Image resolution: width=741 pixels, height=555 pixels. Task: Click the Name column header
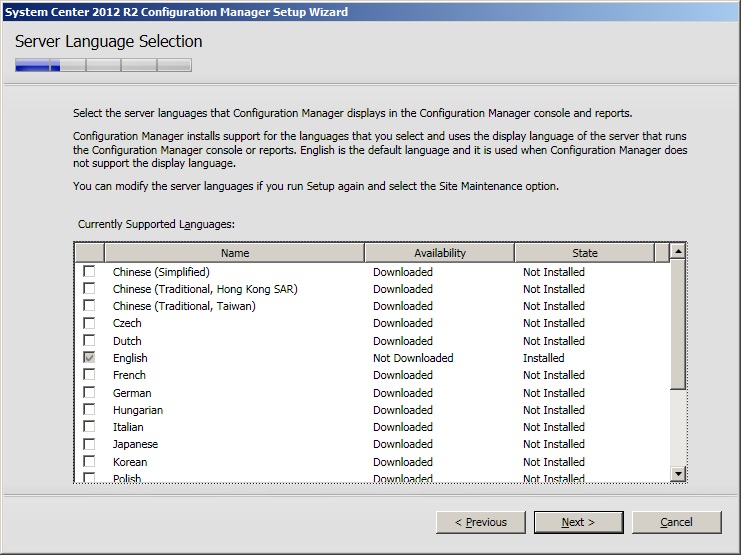[235, 253]
